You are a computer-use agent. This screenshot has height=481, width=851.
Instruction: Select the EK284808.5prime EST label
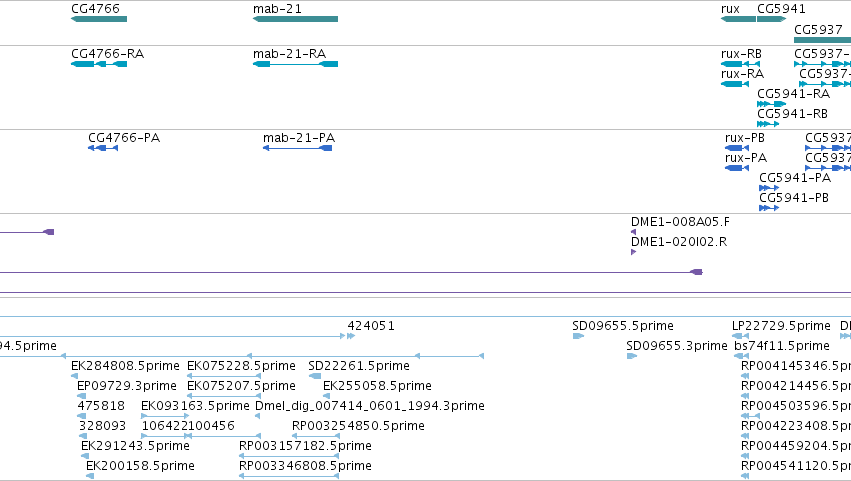(x=125, y=366)
